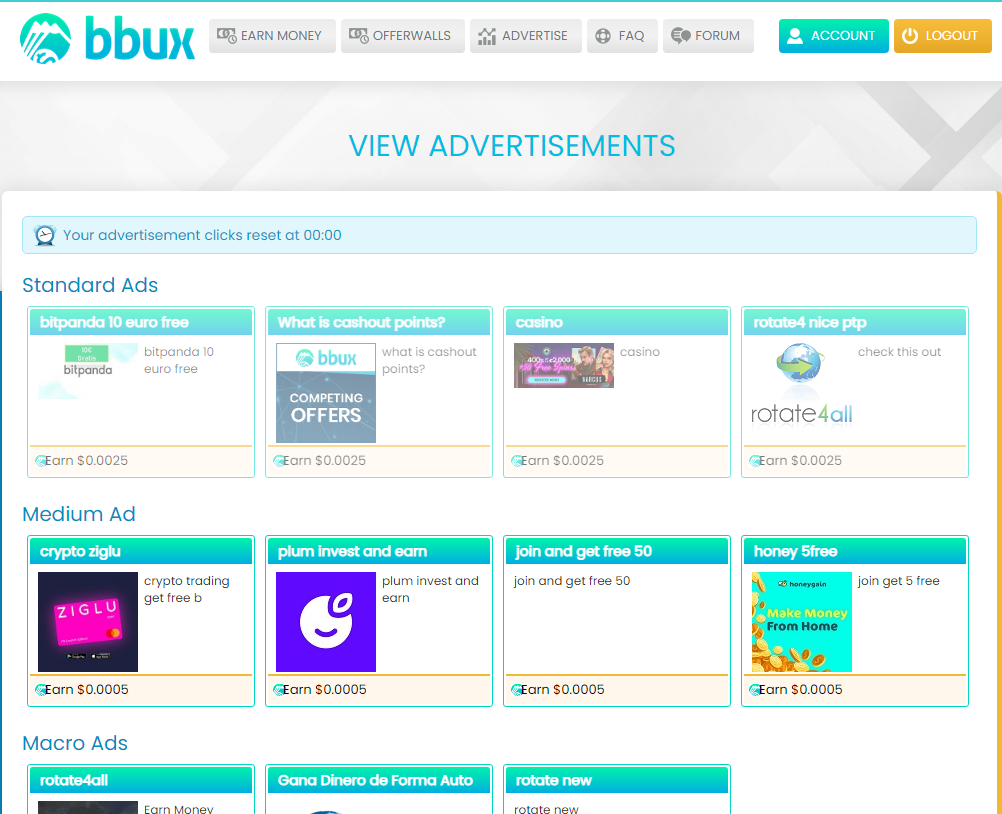Open the Account button
The width and height of the screenshot is (1002, 814).
coord(833,36)
